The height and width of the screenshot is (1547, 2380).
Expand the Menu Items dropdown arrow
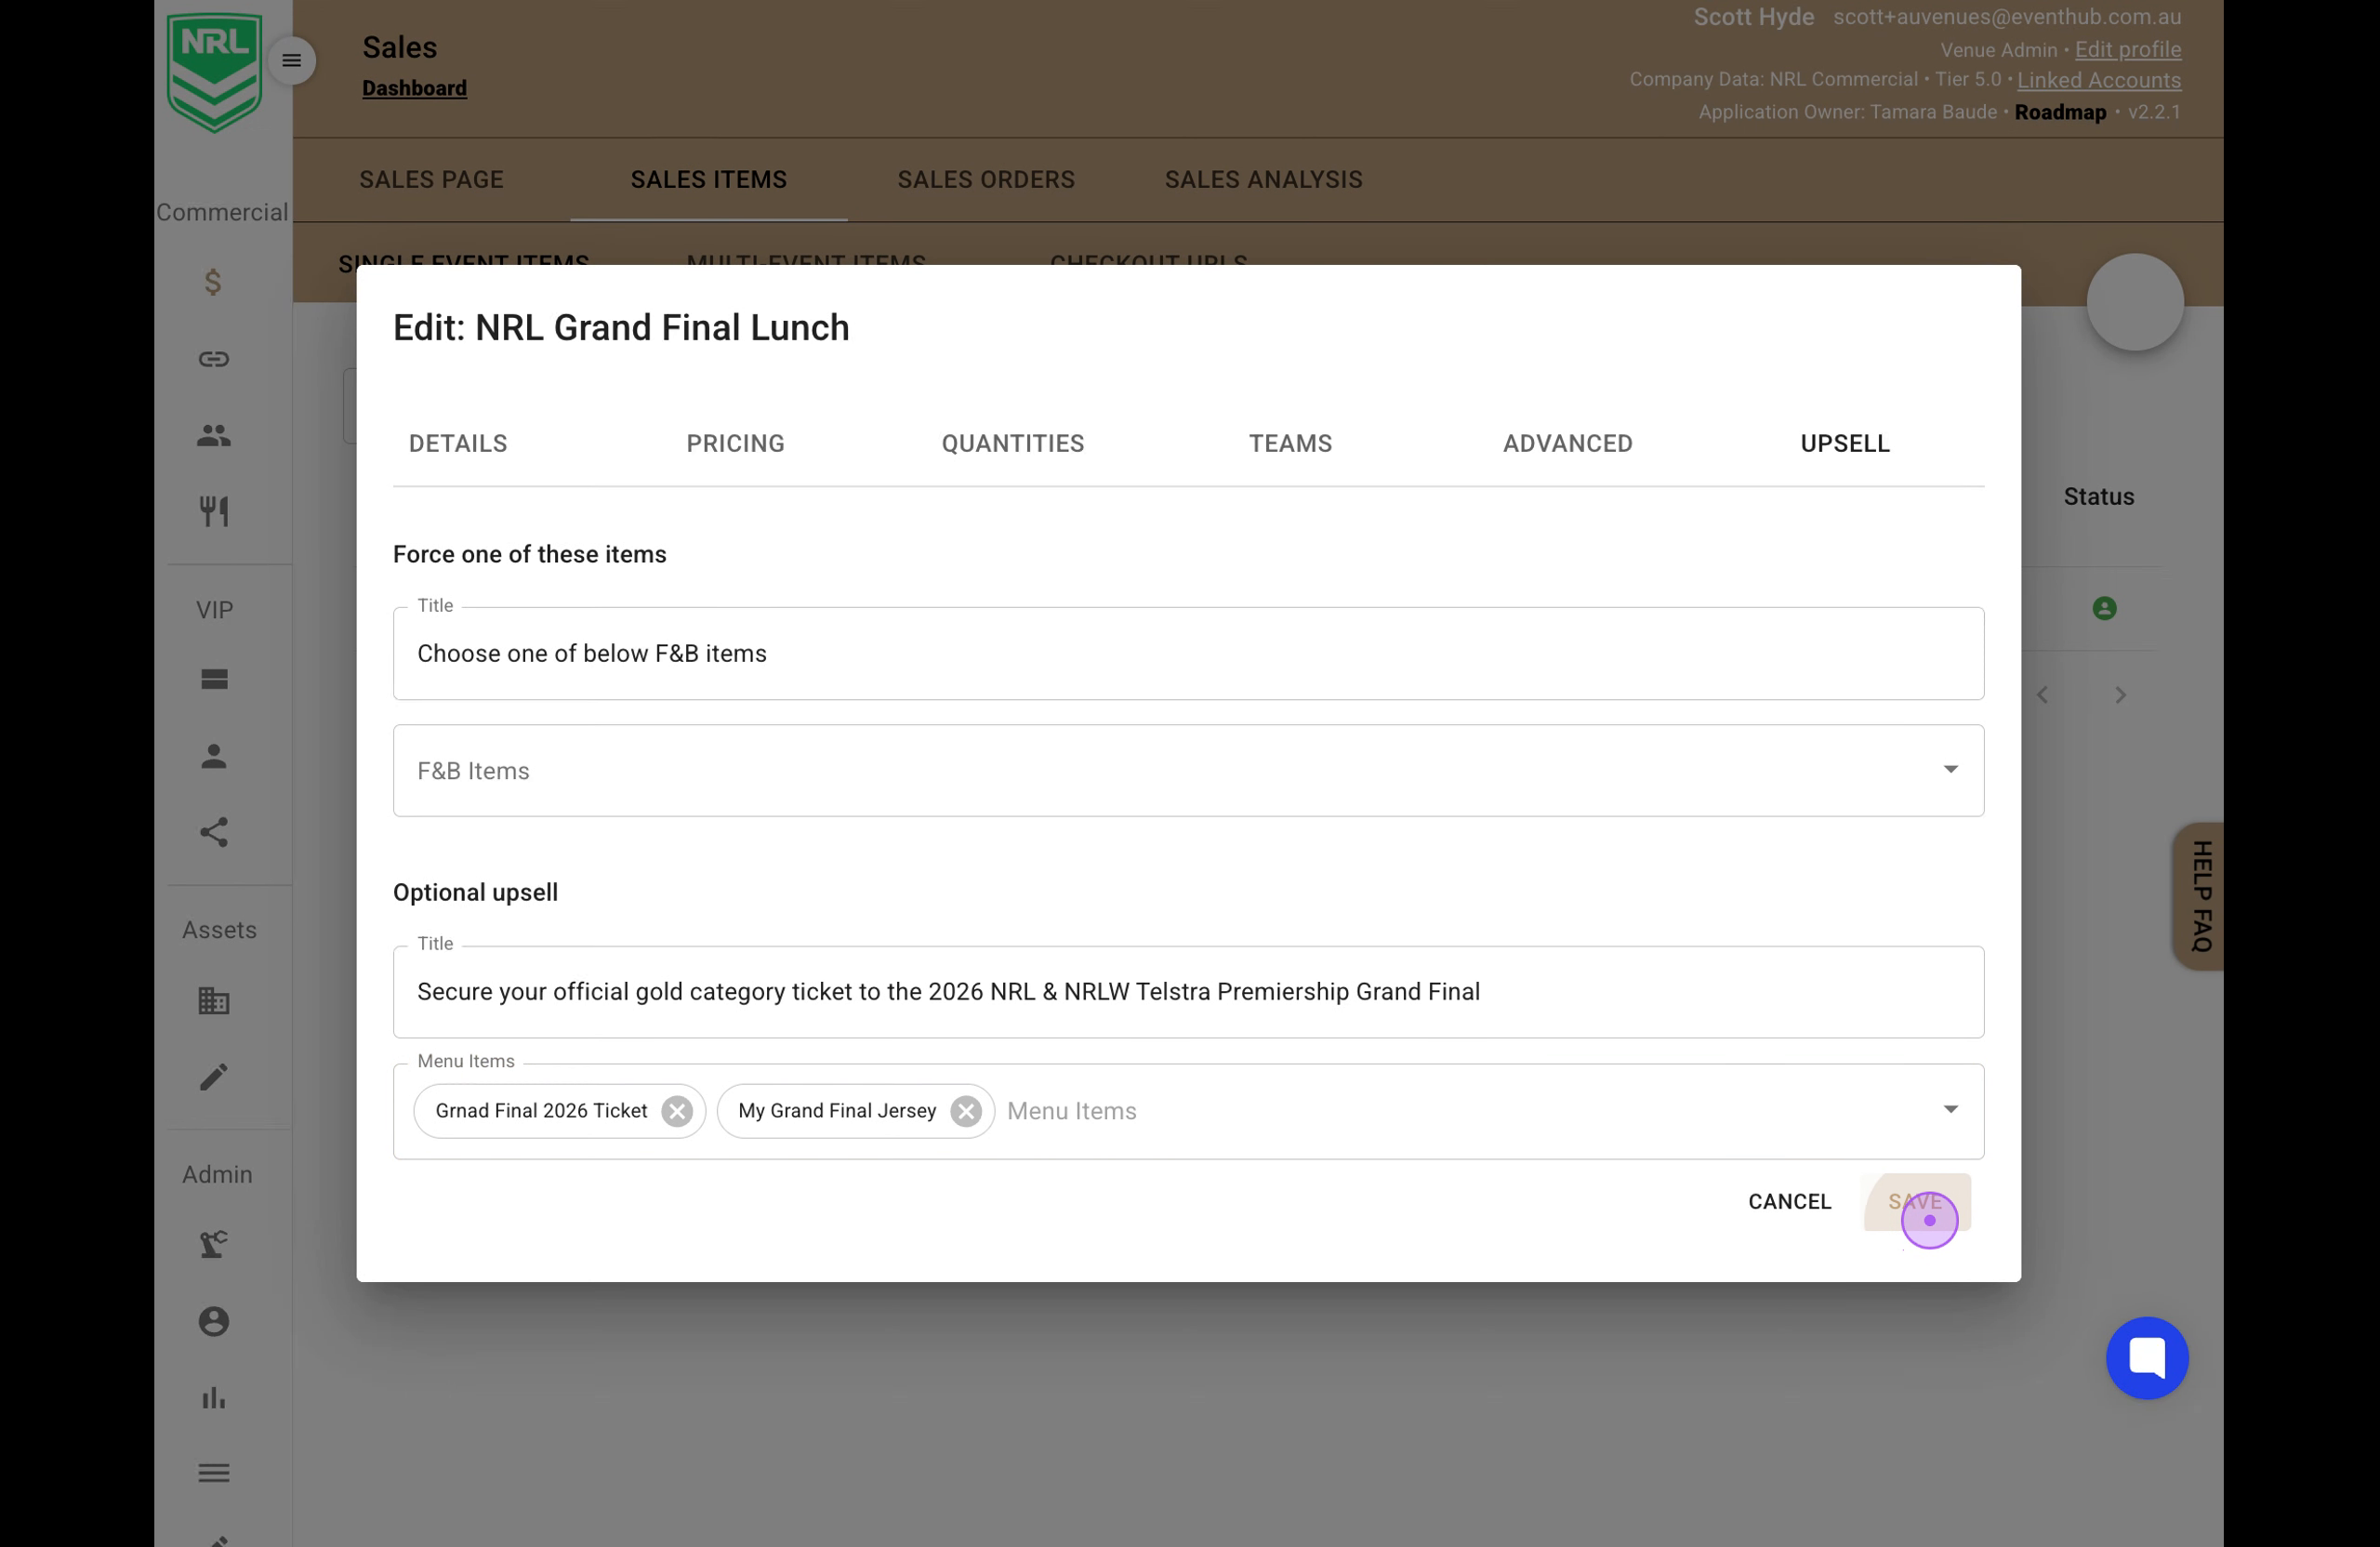click(x=1950, y=1109)
